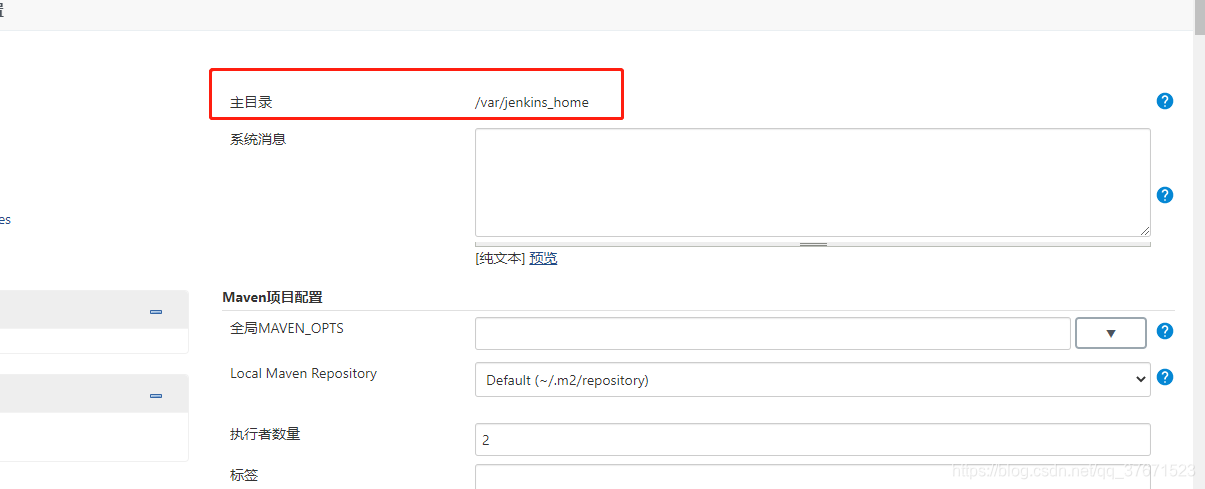Click the 预览 link below system message

point(543,258)
